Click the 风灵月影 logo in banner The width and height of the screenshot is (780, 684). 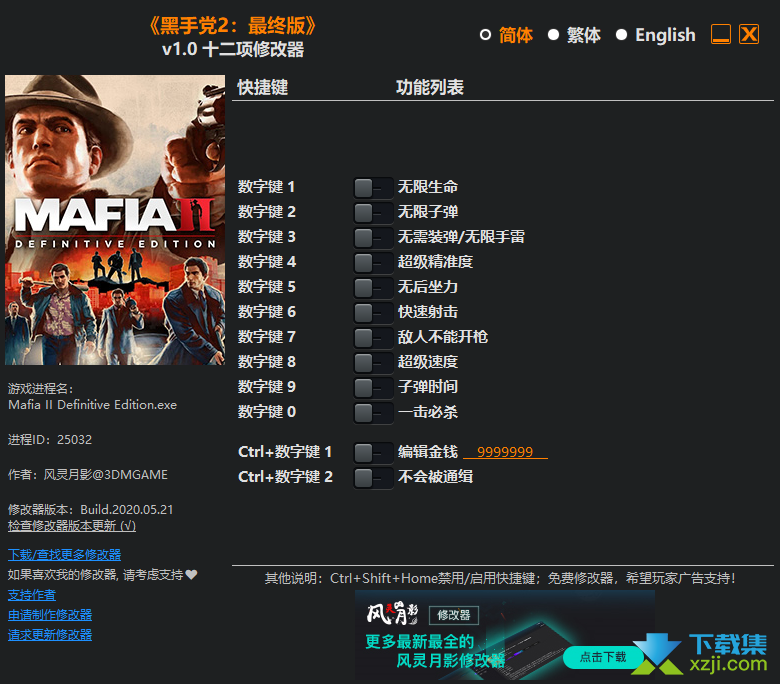point(392,614)
